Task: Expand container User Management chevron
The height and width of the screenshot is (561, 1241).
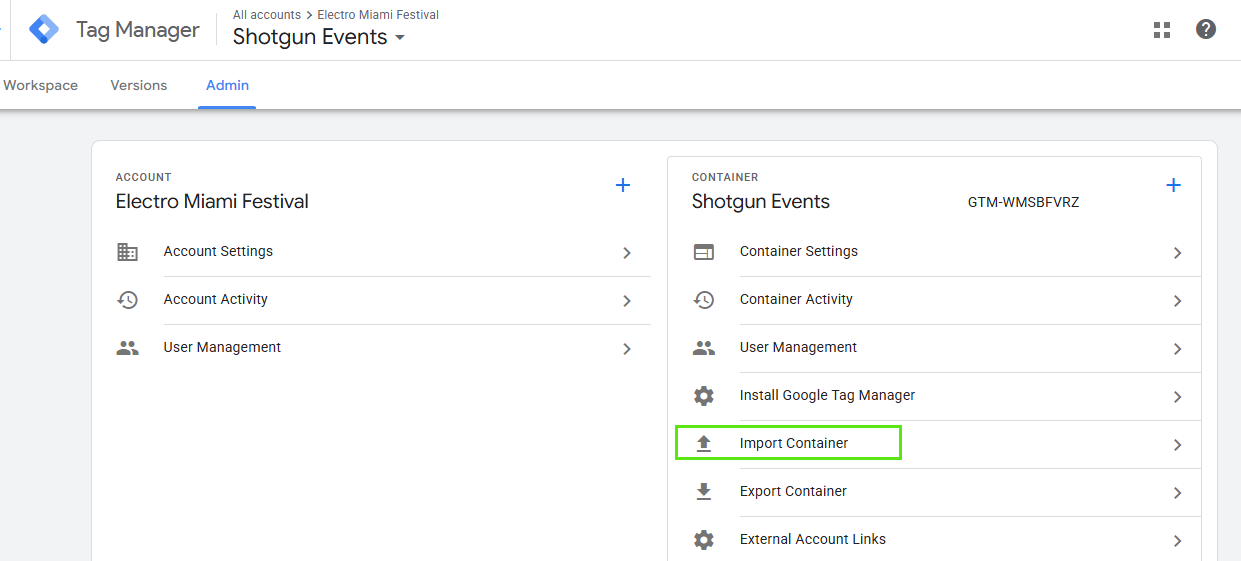Action: click(x=1178, y=349)
